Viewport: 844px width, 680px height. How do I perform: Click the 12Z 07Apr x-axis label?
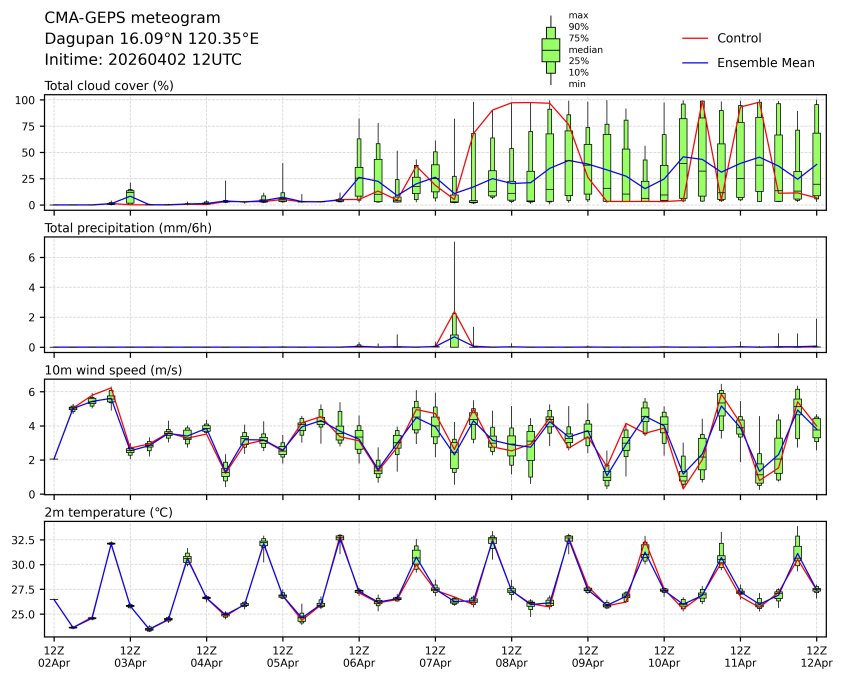tap(435, 656)
